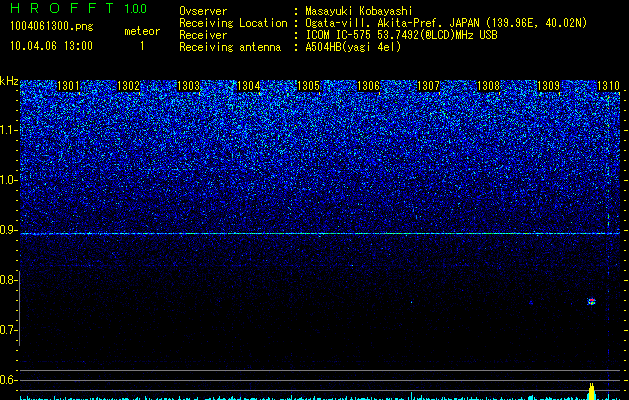Viewport: 629px width, 400px height.
Task: Click the 0.7 kHz axis label
Action: [x=9, y=330]
